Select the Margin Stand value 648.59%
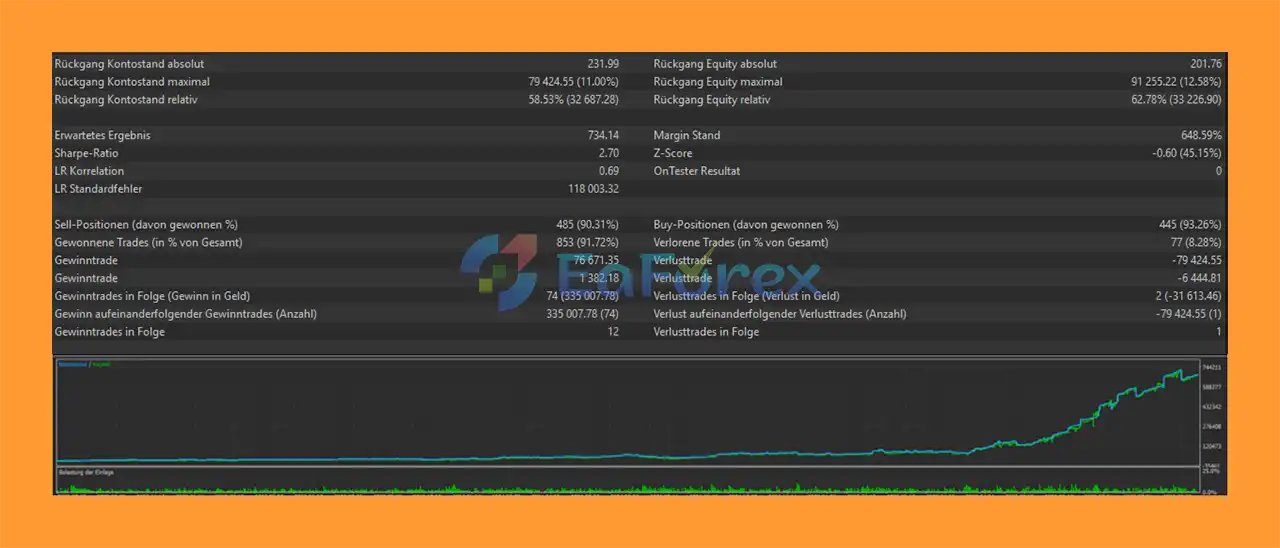The width and height of the screenshot is (1280, 548). click(x=1201, y=135)
